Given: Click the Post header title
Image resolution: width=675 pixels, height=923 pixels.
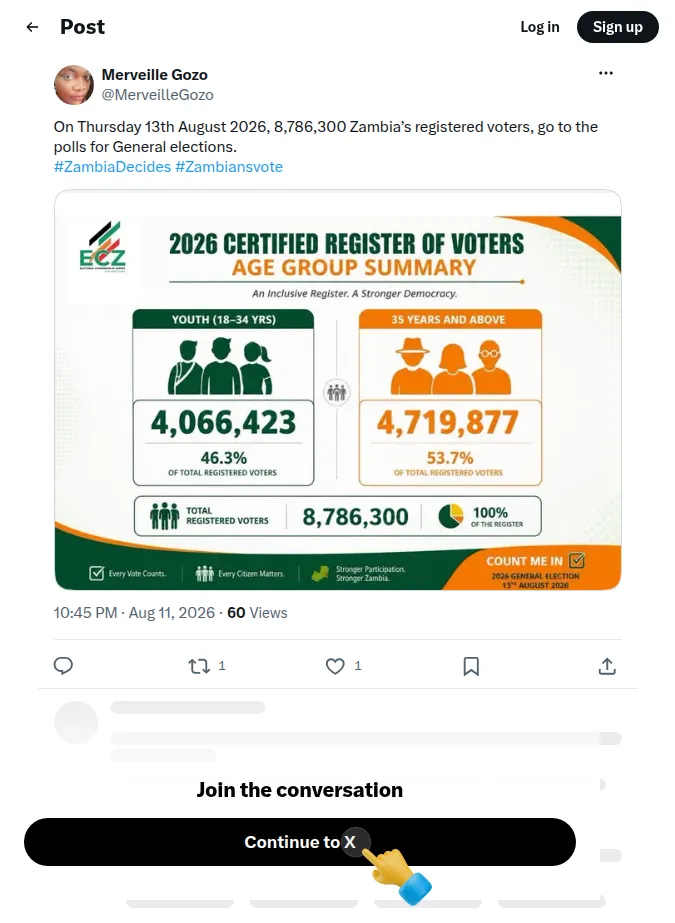Looking at the screenshot, I should pos(82,27).
